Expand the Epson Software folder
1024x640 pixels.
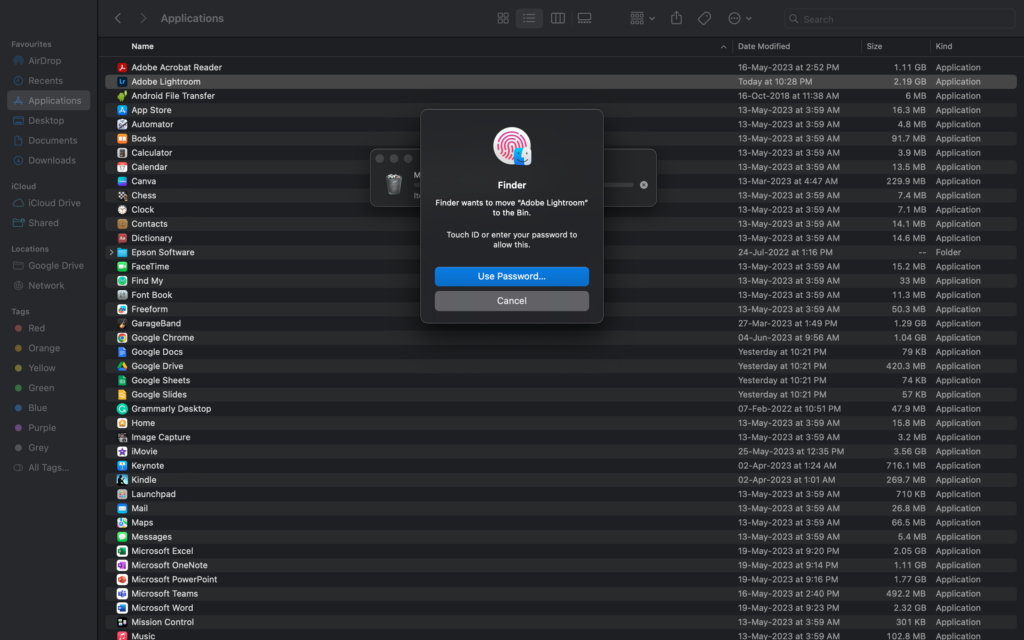(x=111, y=252)
